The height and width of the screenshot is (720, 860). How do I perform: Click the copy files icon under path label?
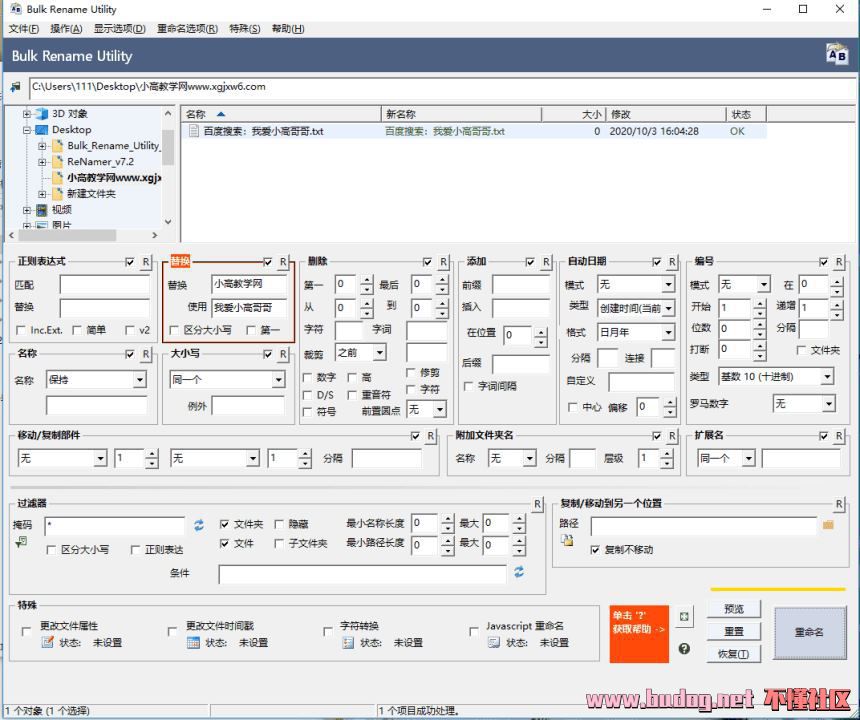567,540
